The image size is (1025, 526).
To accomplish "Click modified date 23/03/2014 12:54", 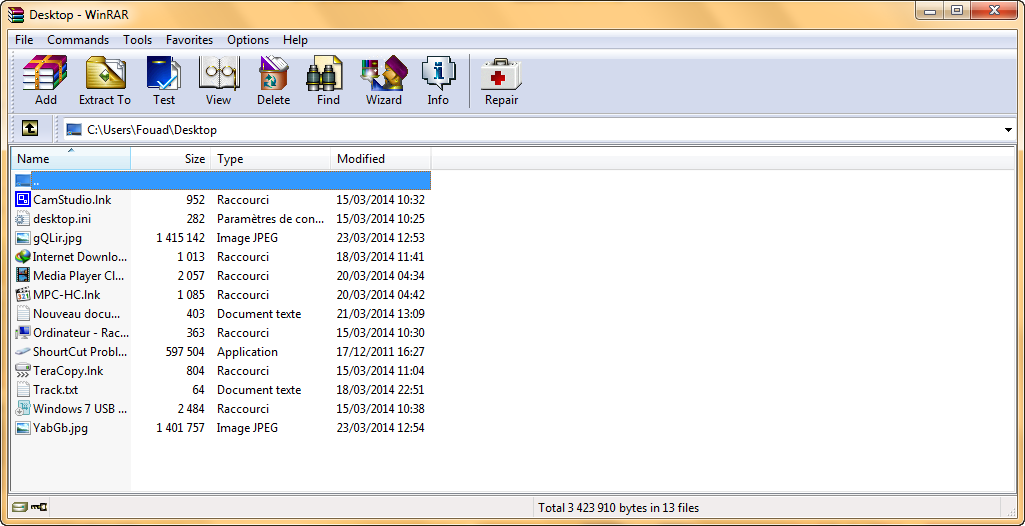I will [x=380, y=428].
